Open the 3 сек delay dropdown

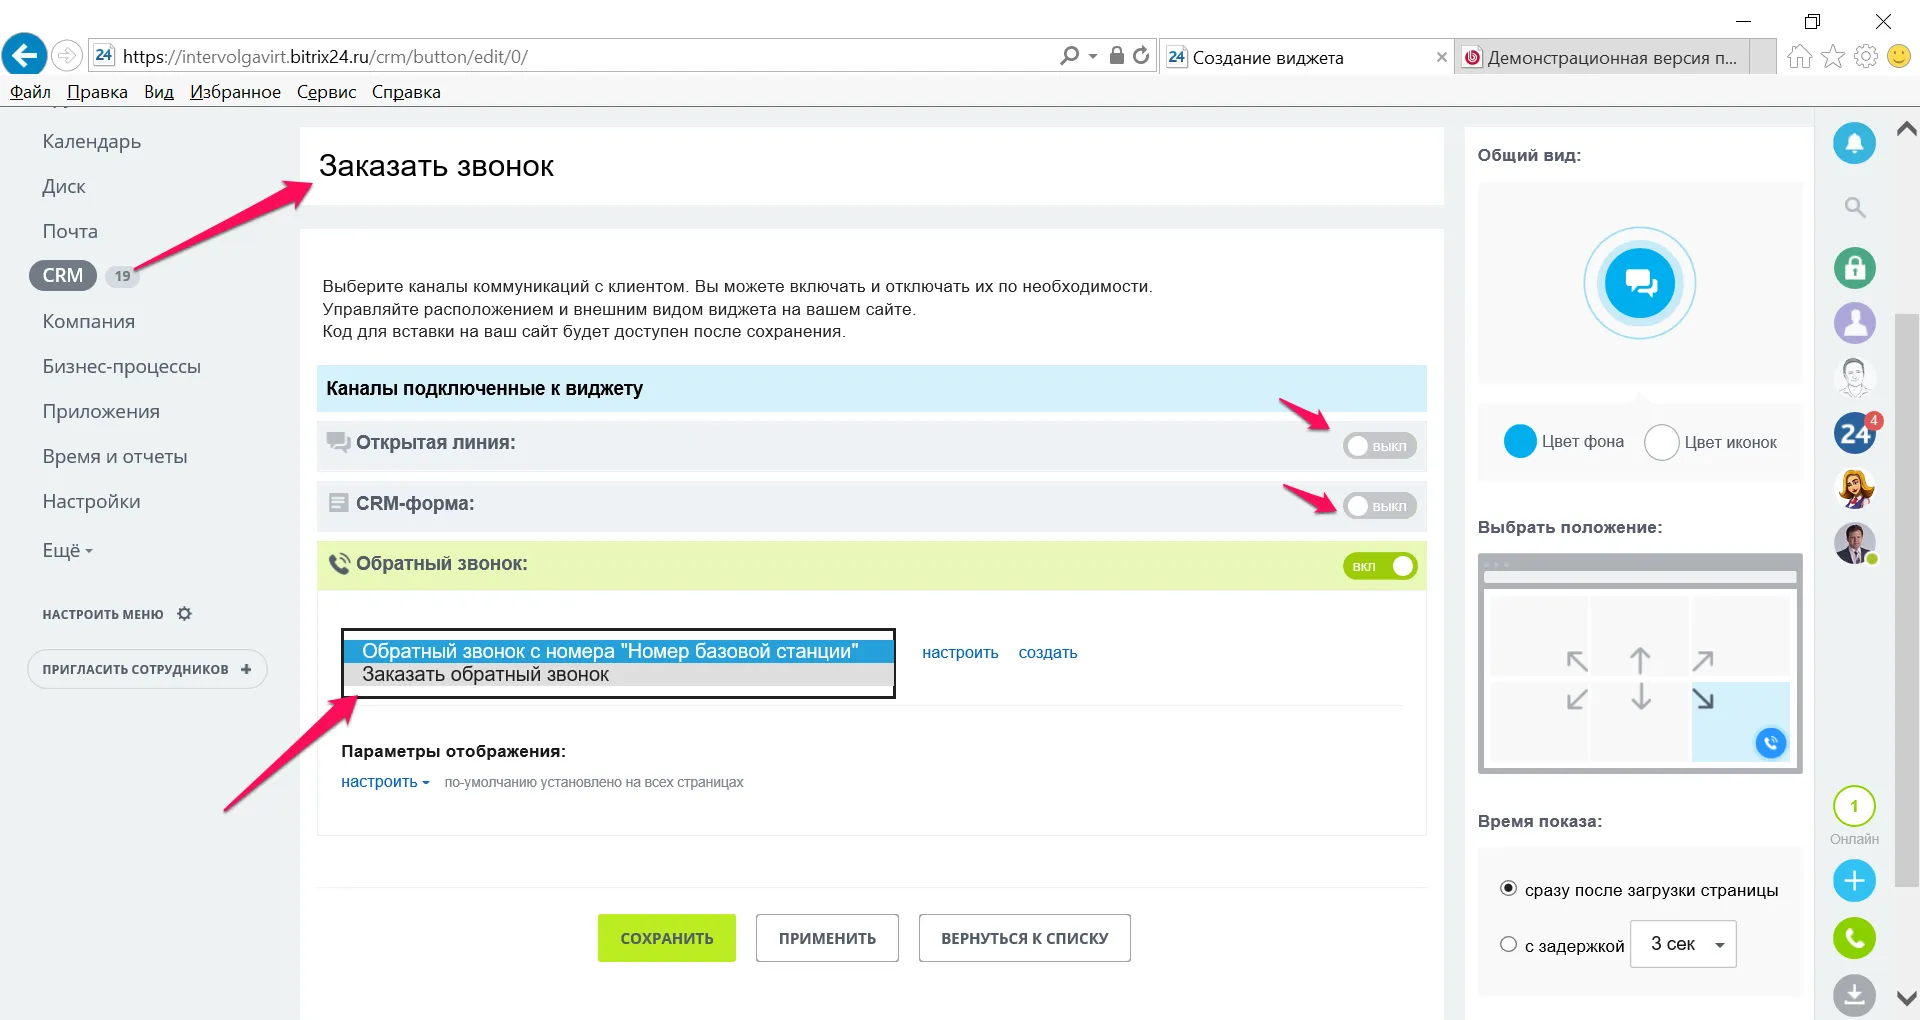pyautogui.click(x=1683, y=944)
